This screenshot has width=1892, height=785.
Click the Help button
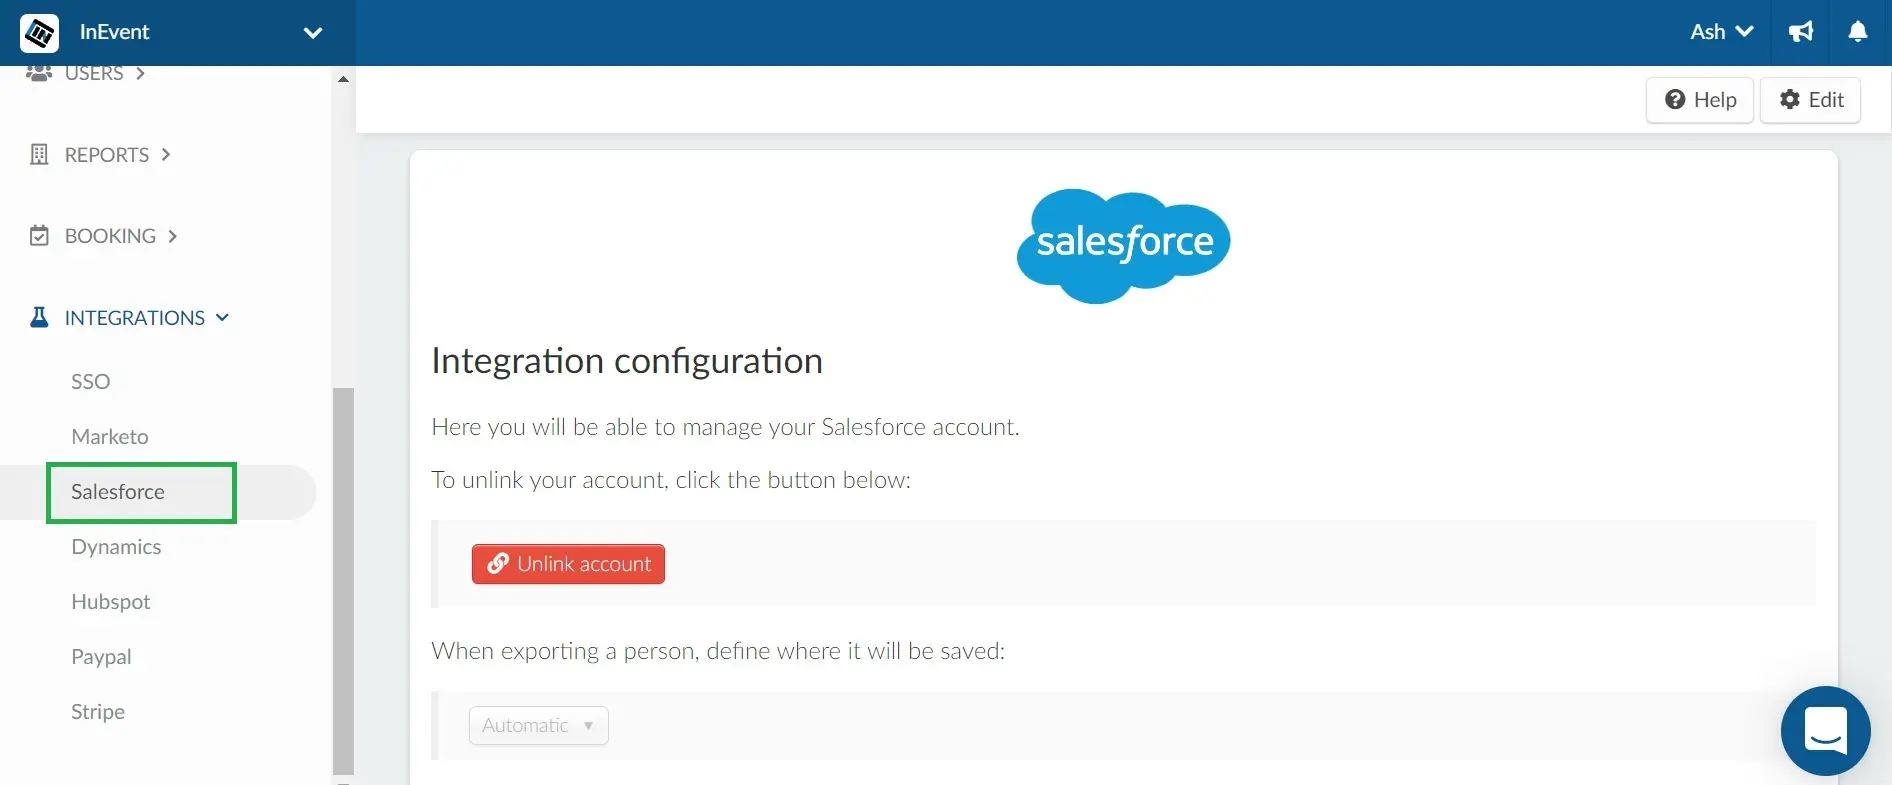[1700, 100]
